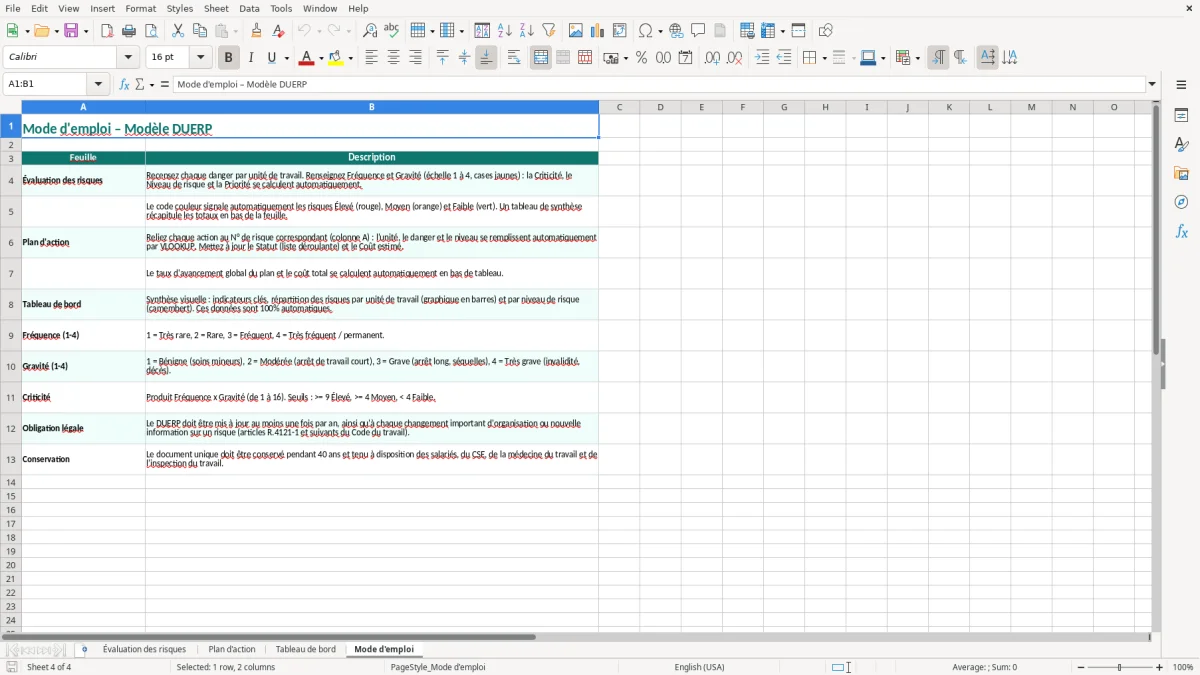Open the Borders dropdown arrow
Viewport: 1200px width, 675px height.
click(x=823, y=58)
